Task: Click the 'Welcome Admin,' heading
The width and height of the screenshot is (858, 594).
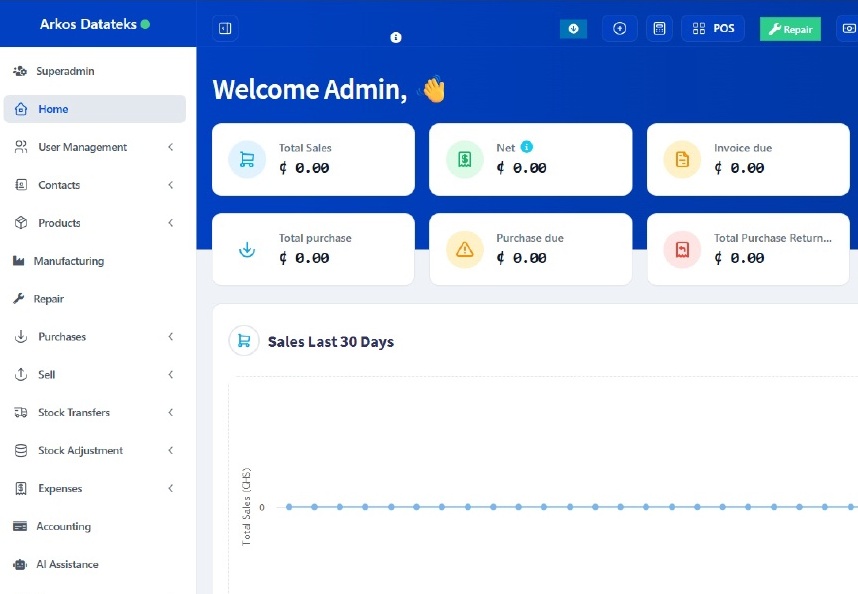Action: click(x=310, y=90)
